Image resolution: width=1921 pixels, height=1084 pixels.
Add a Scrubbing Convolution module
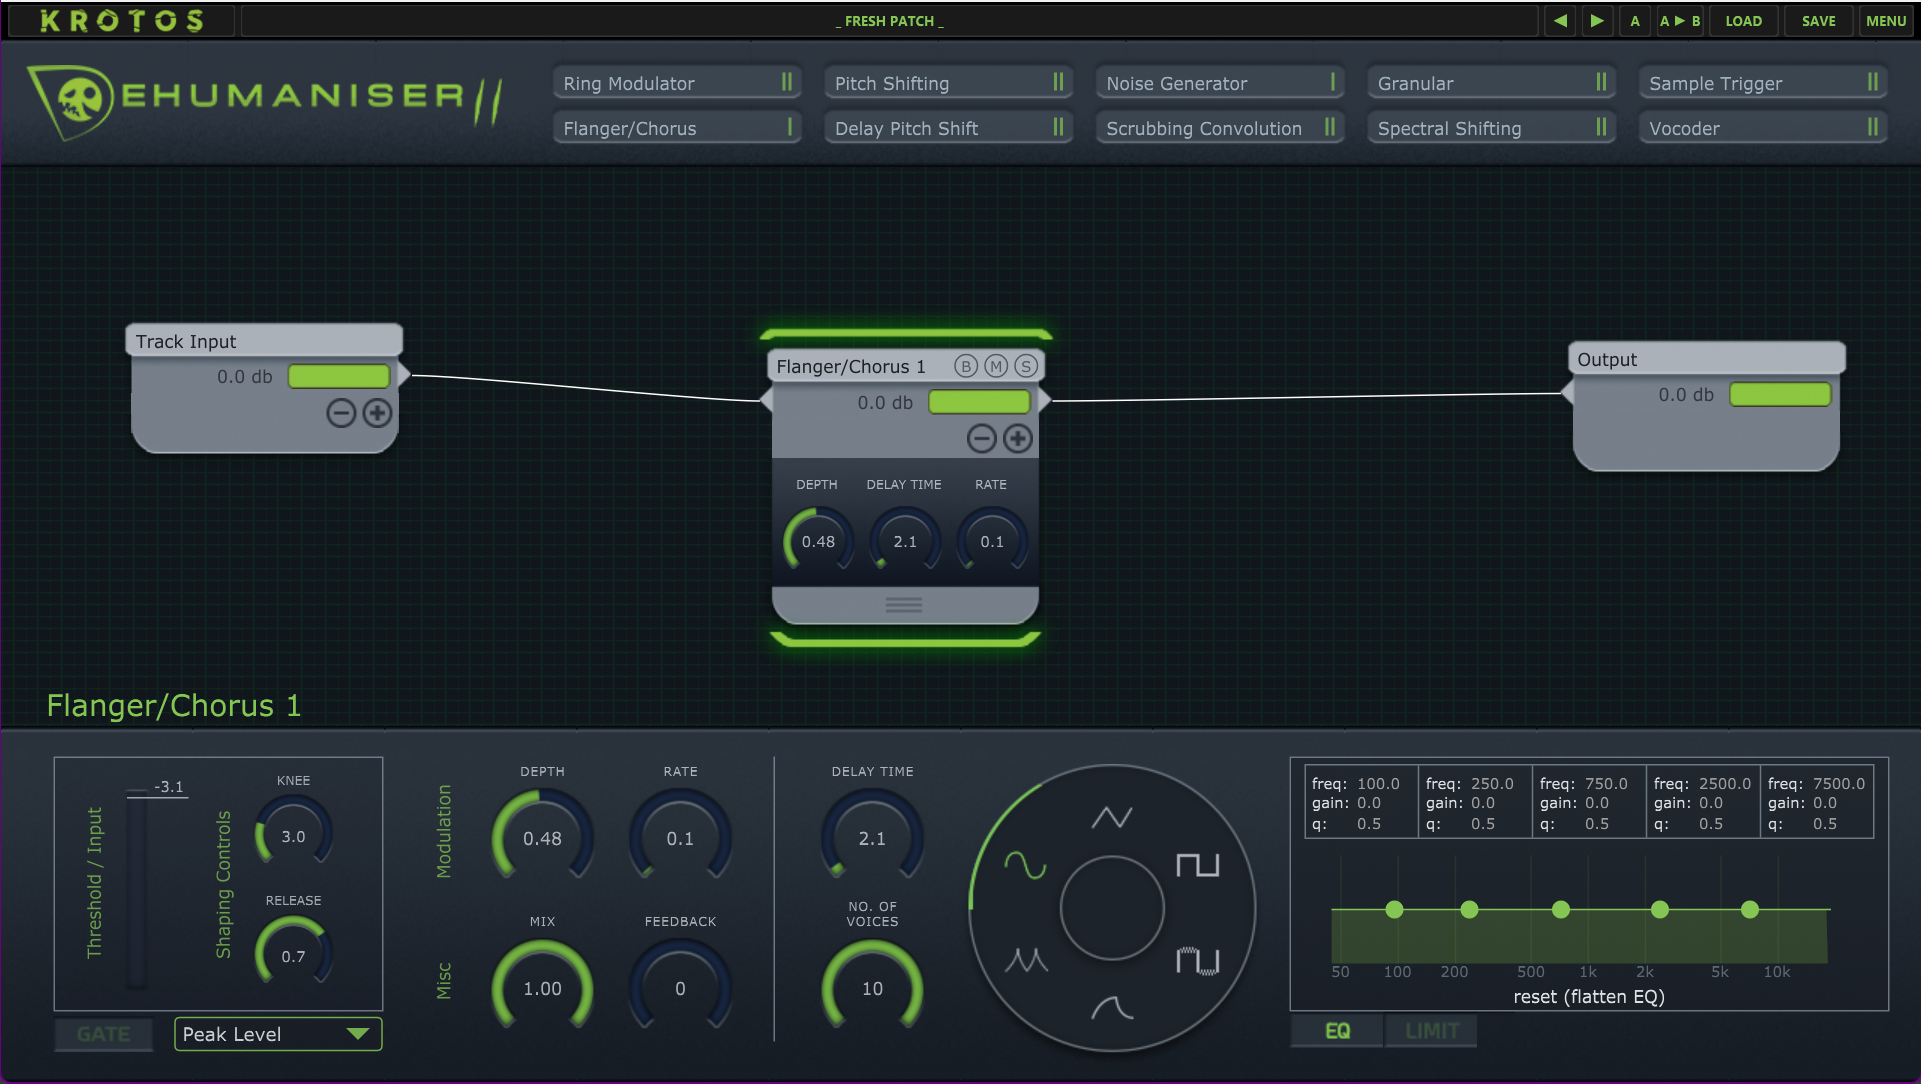[x=1220, y=128]
